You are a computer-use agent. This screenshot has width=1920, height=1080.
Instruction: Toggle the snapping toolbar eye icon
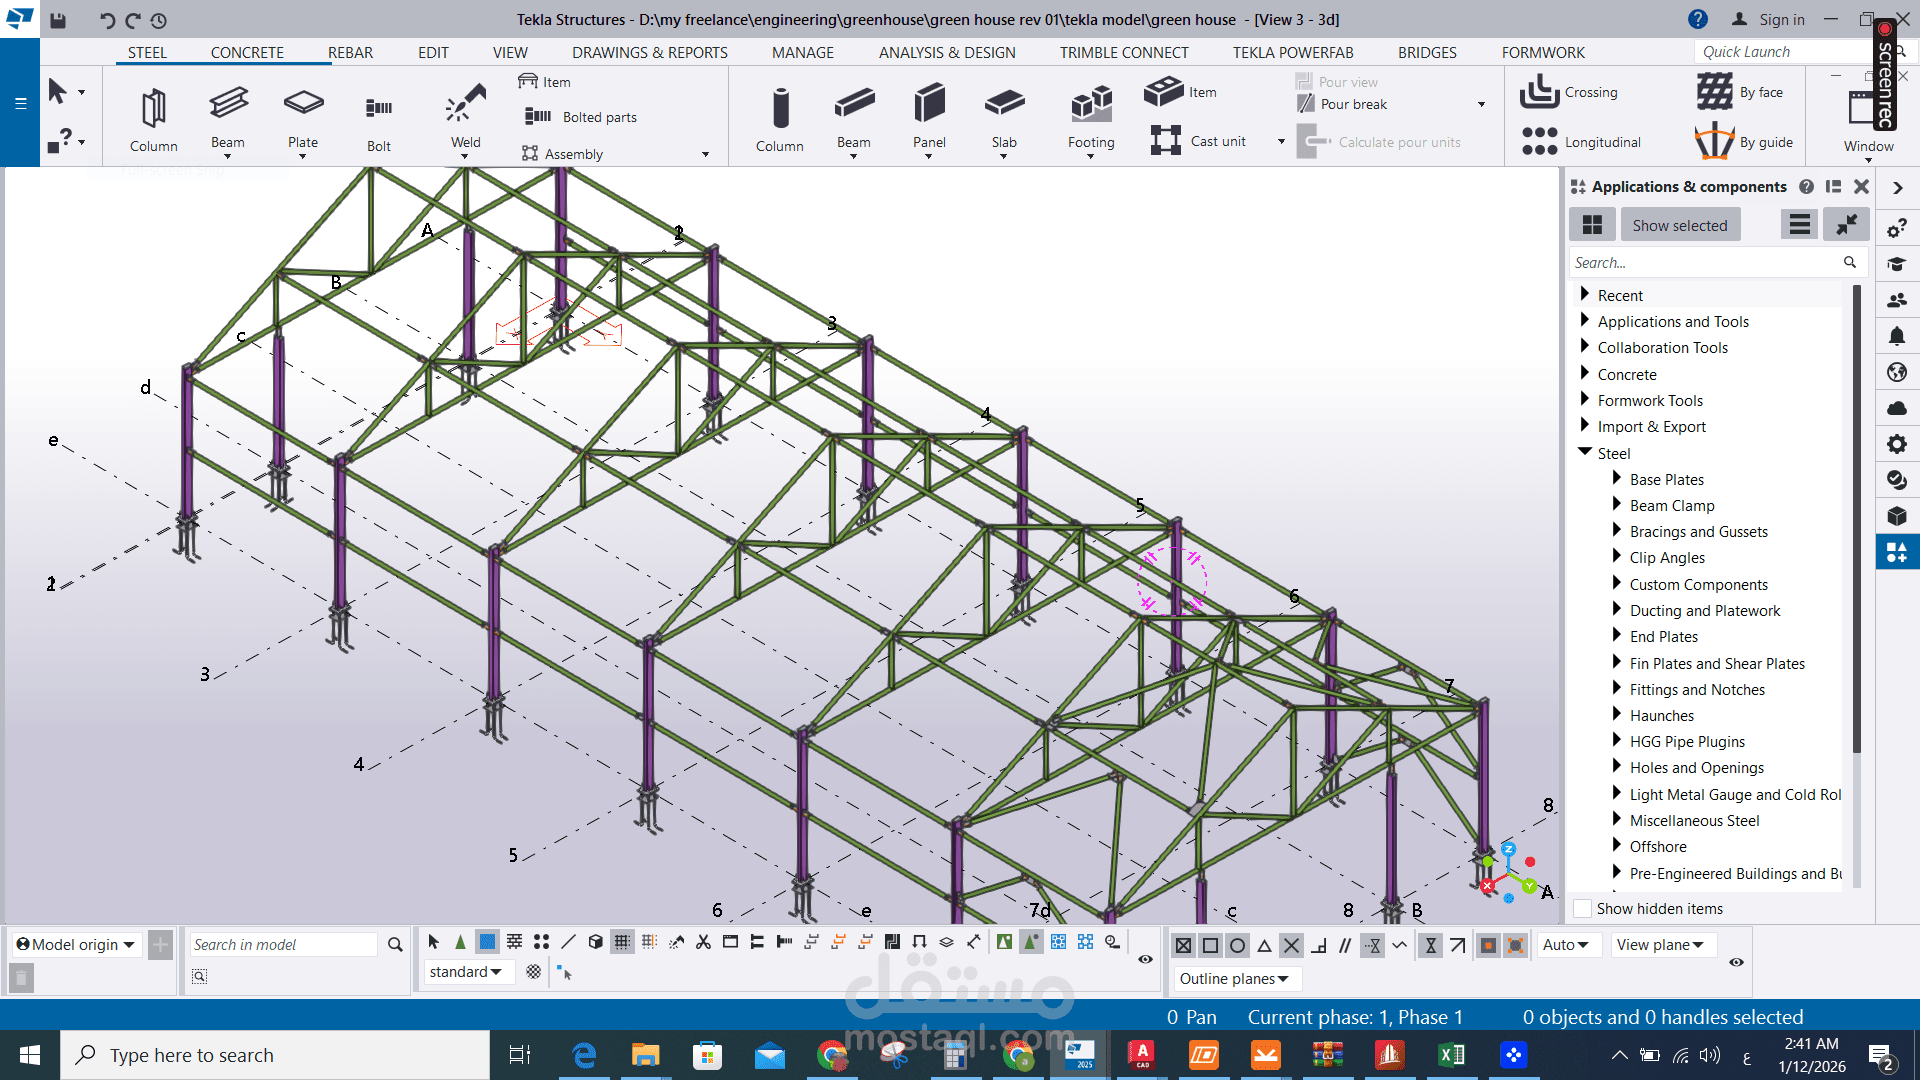point(1736,962)
